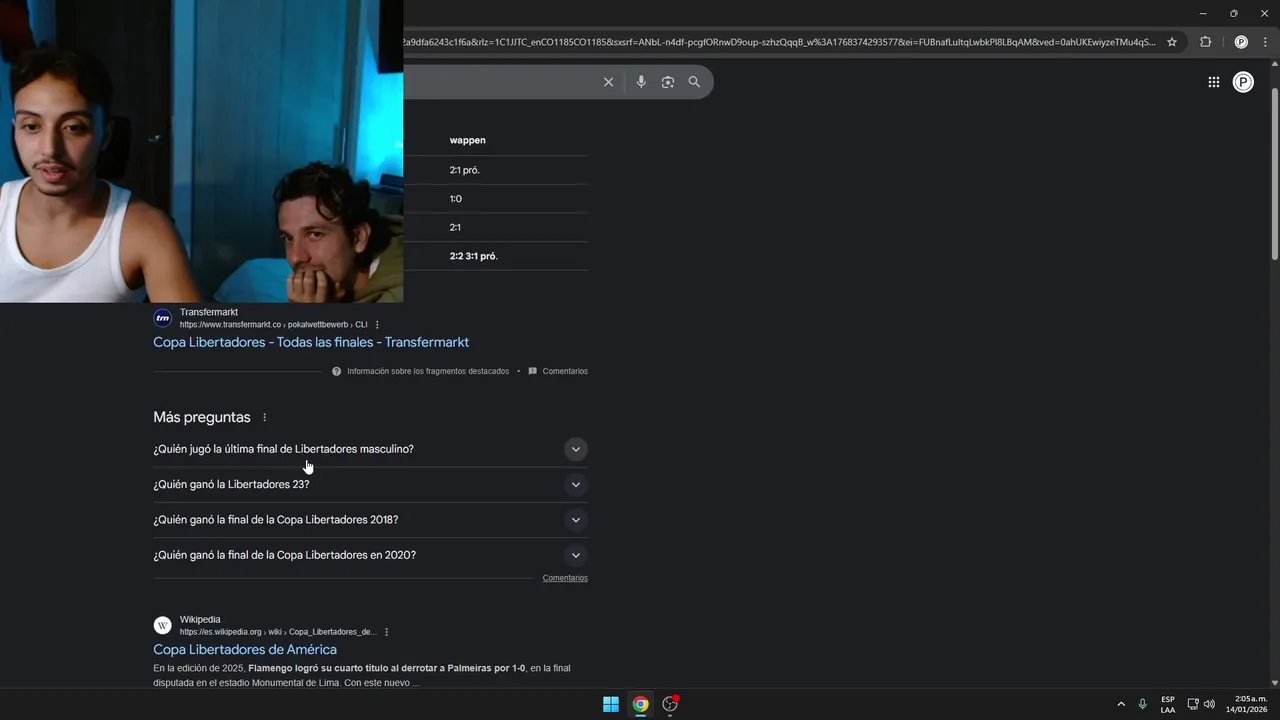The height and width of the screenshot is (720, 1280).
Task: Open the Windows Start menu
Action: 610,704
